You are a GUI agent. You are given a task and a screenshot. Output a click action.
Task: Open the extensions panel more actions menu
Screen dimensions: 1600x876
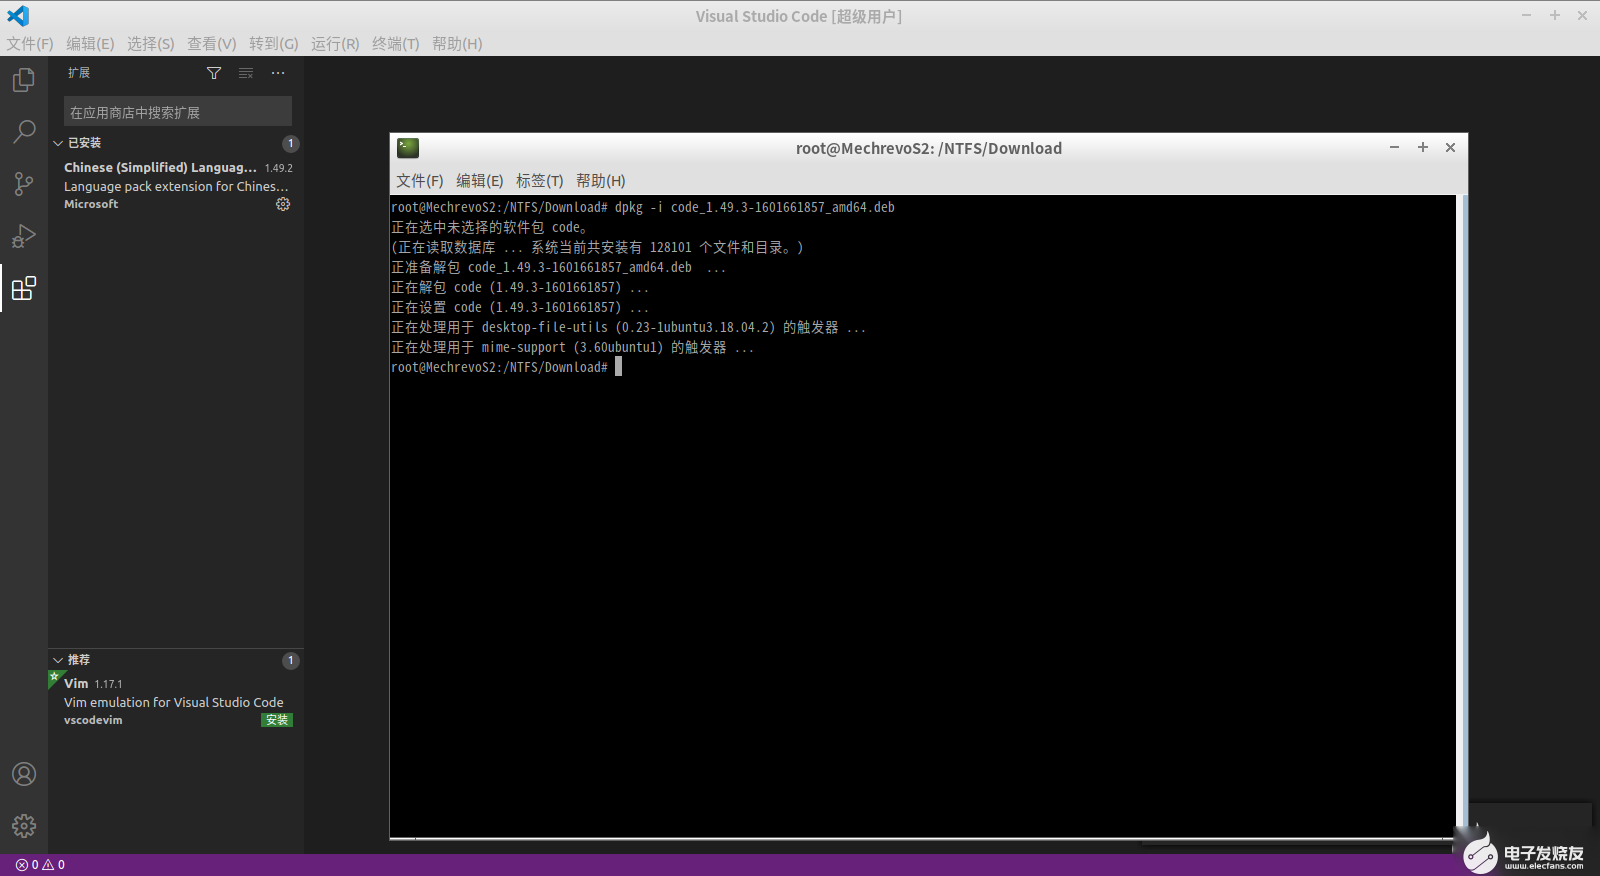pyautogui.click(x=278, y=73)
